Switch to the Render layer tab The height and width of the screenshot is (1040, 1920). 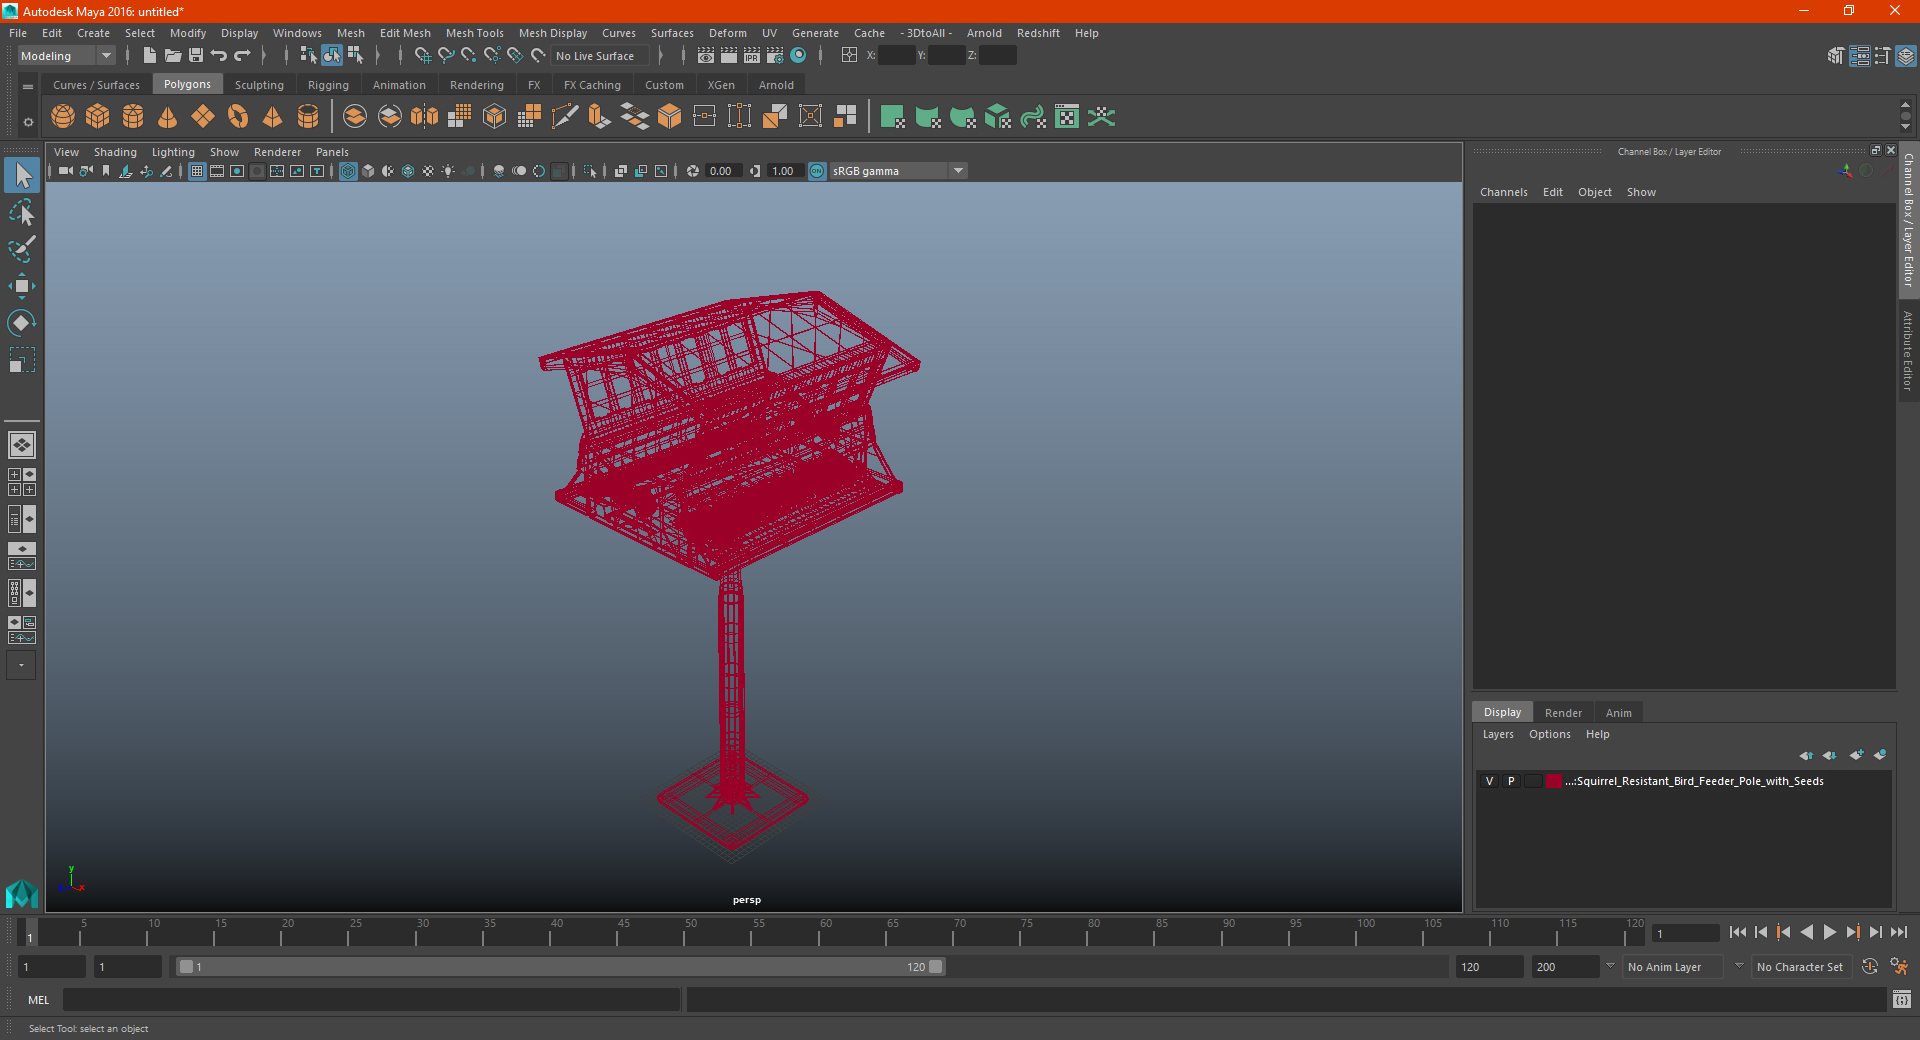click(1563, 713)
